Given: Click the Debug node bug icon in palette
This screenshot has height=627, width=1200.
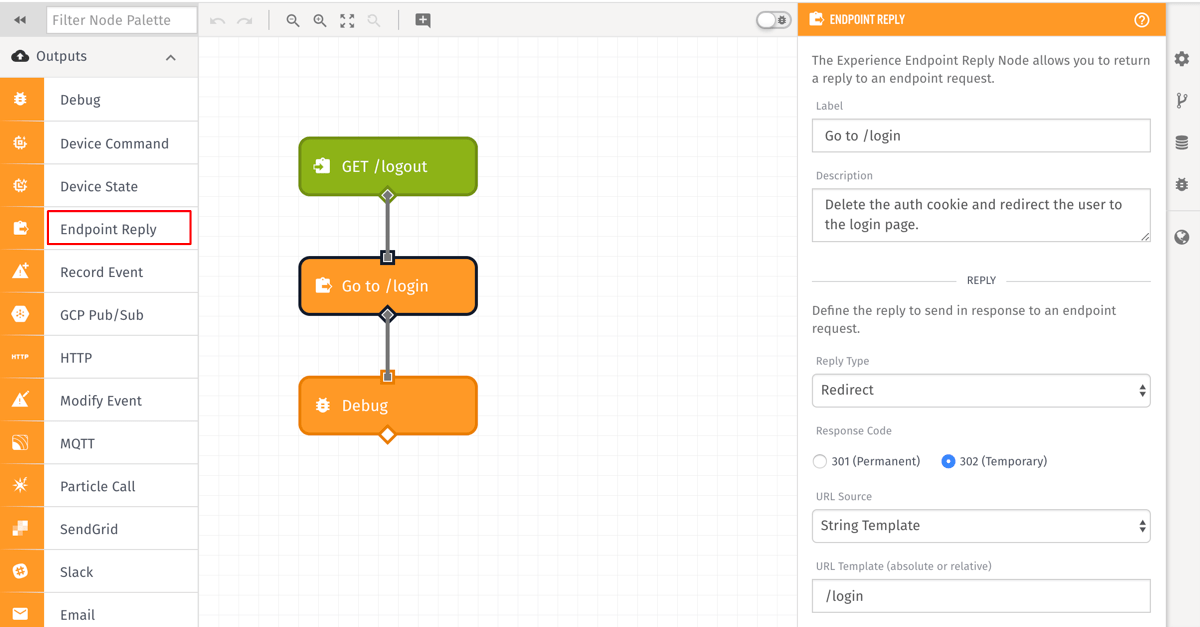Looking at the screenshot, I should [x=21, y=100].
